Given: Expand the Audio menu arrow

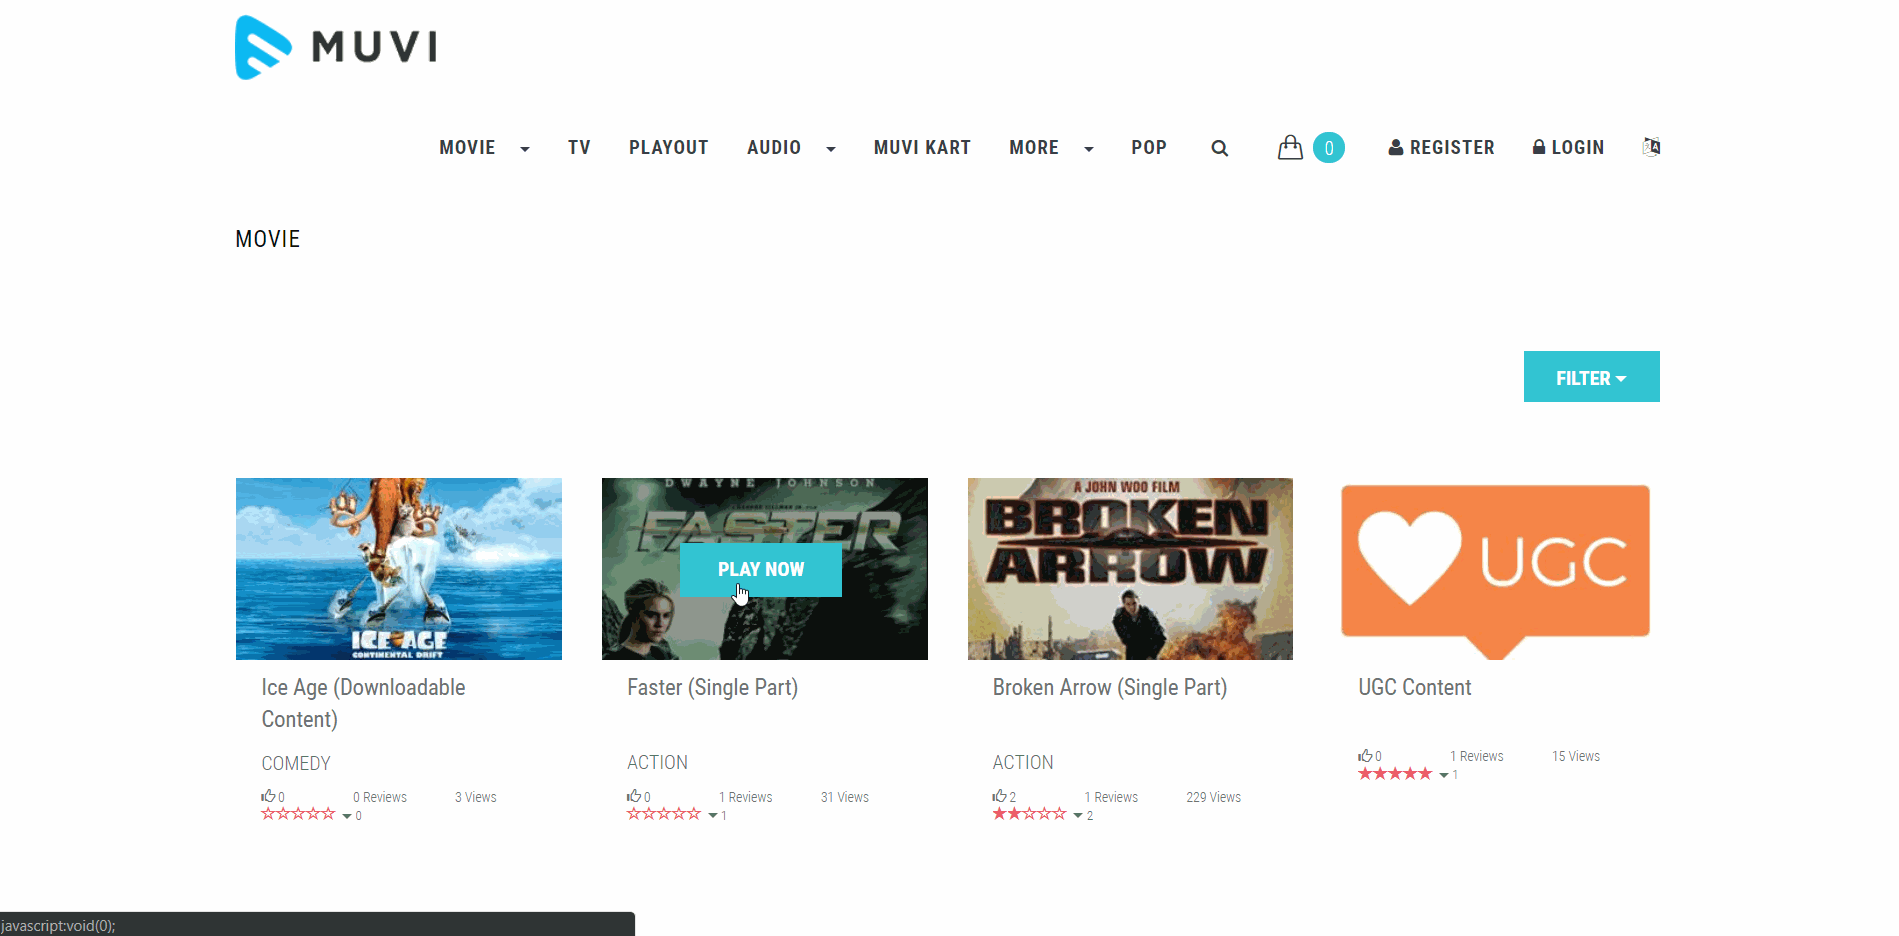Looking at the screenshot, I should point(831,149).
